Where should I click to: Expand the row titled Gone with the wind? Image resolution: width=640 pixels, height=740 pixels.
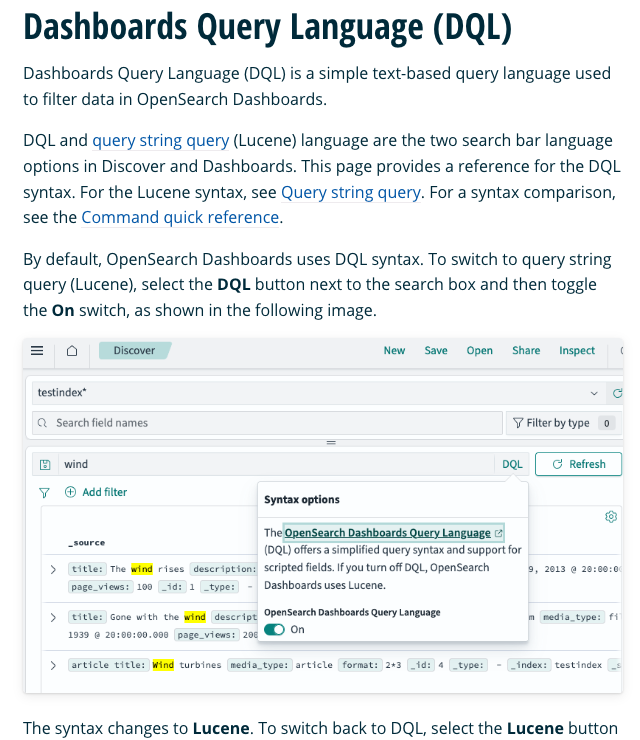(x=53, y=617)
